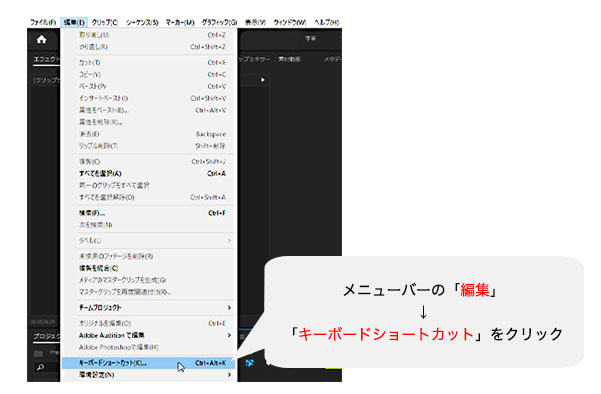Viewport: 601px width, 394px height.
Task: Choose マスタークリップを再度関連付け(R) entry
Action: 149,292
